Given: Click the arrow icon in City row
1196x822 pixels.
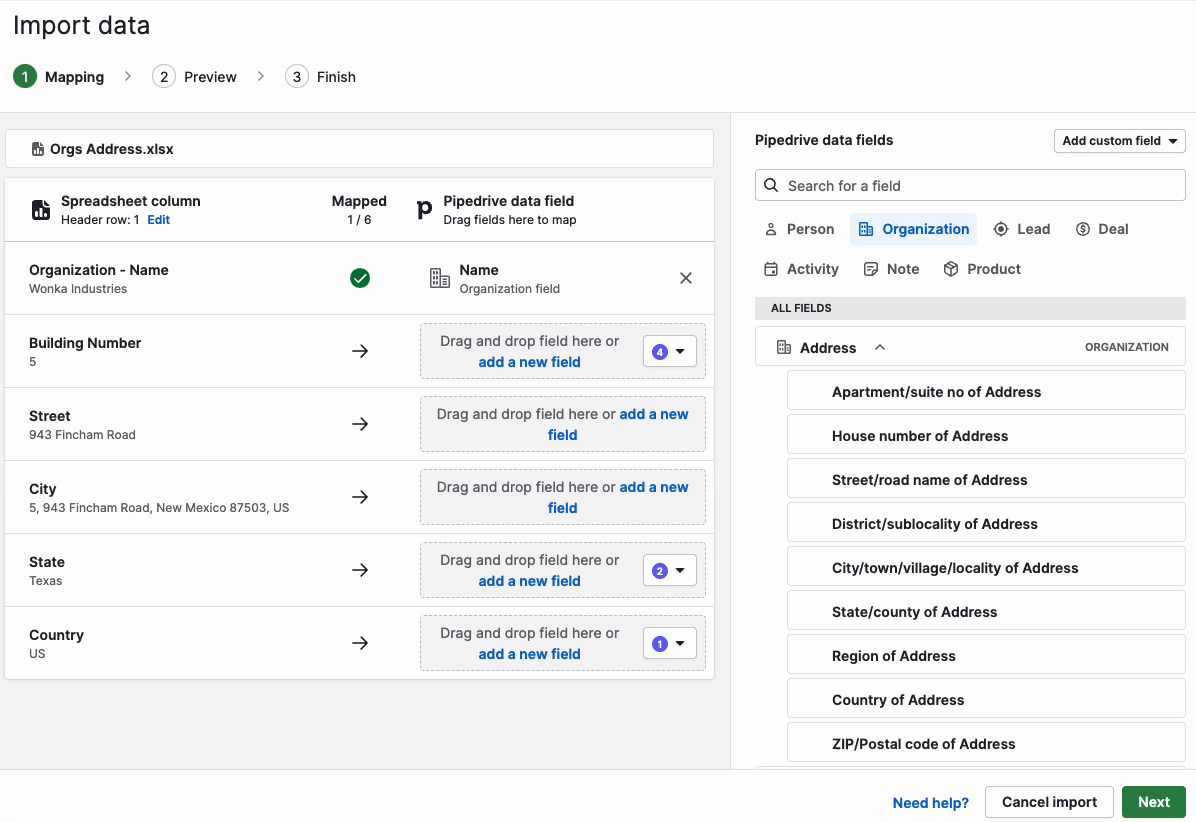Looking at the screenshot, I should pyautogui.click(x=360, y=497).
